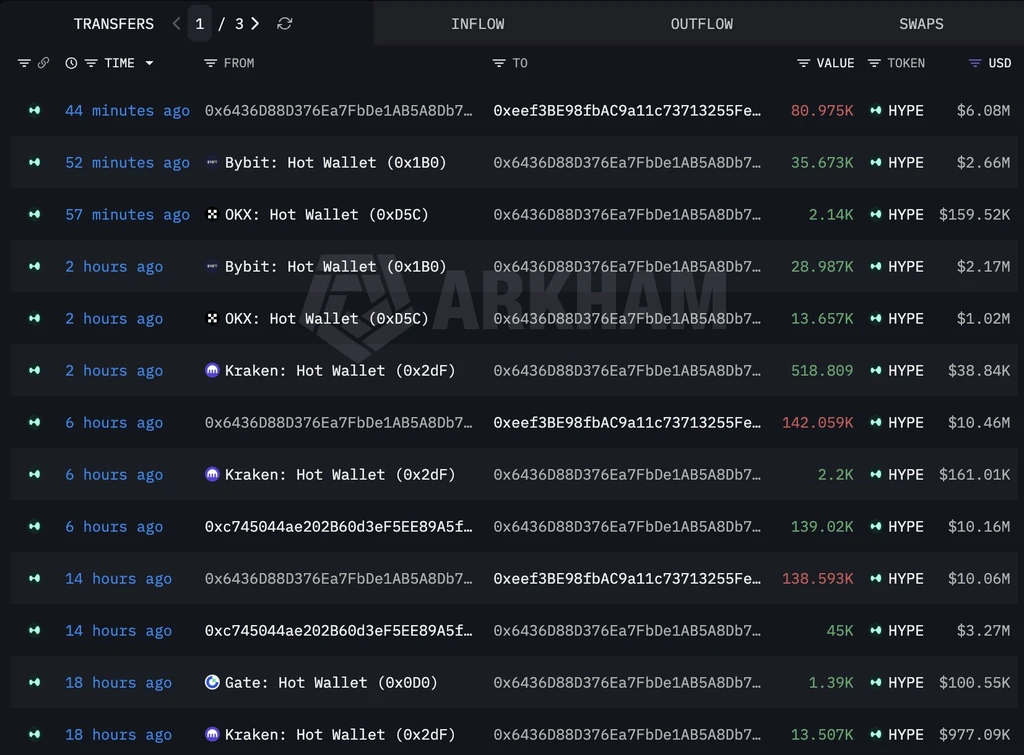Screen dimensions: 1024x755
Task: Open the VALUE column filter
Action: 803,63
